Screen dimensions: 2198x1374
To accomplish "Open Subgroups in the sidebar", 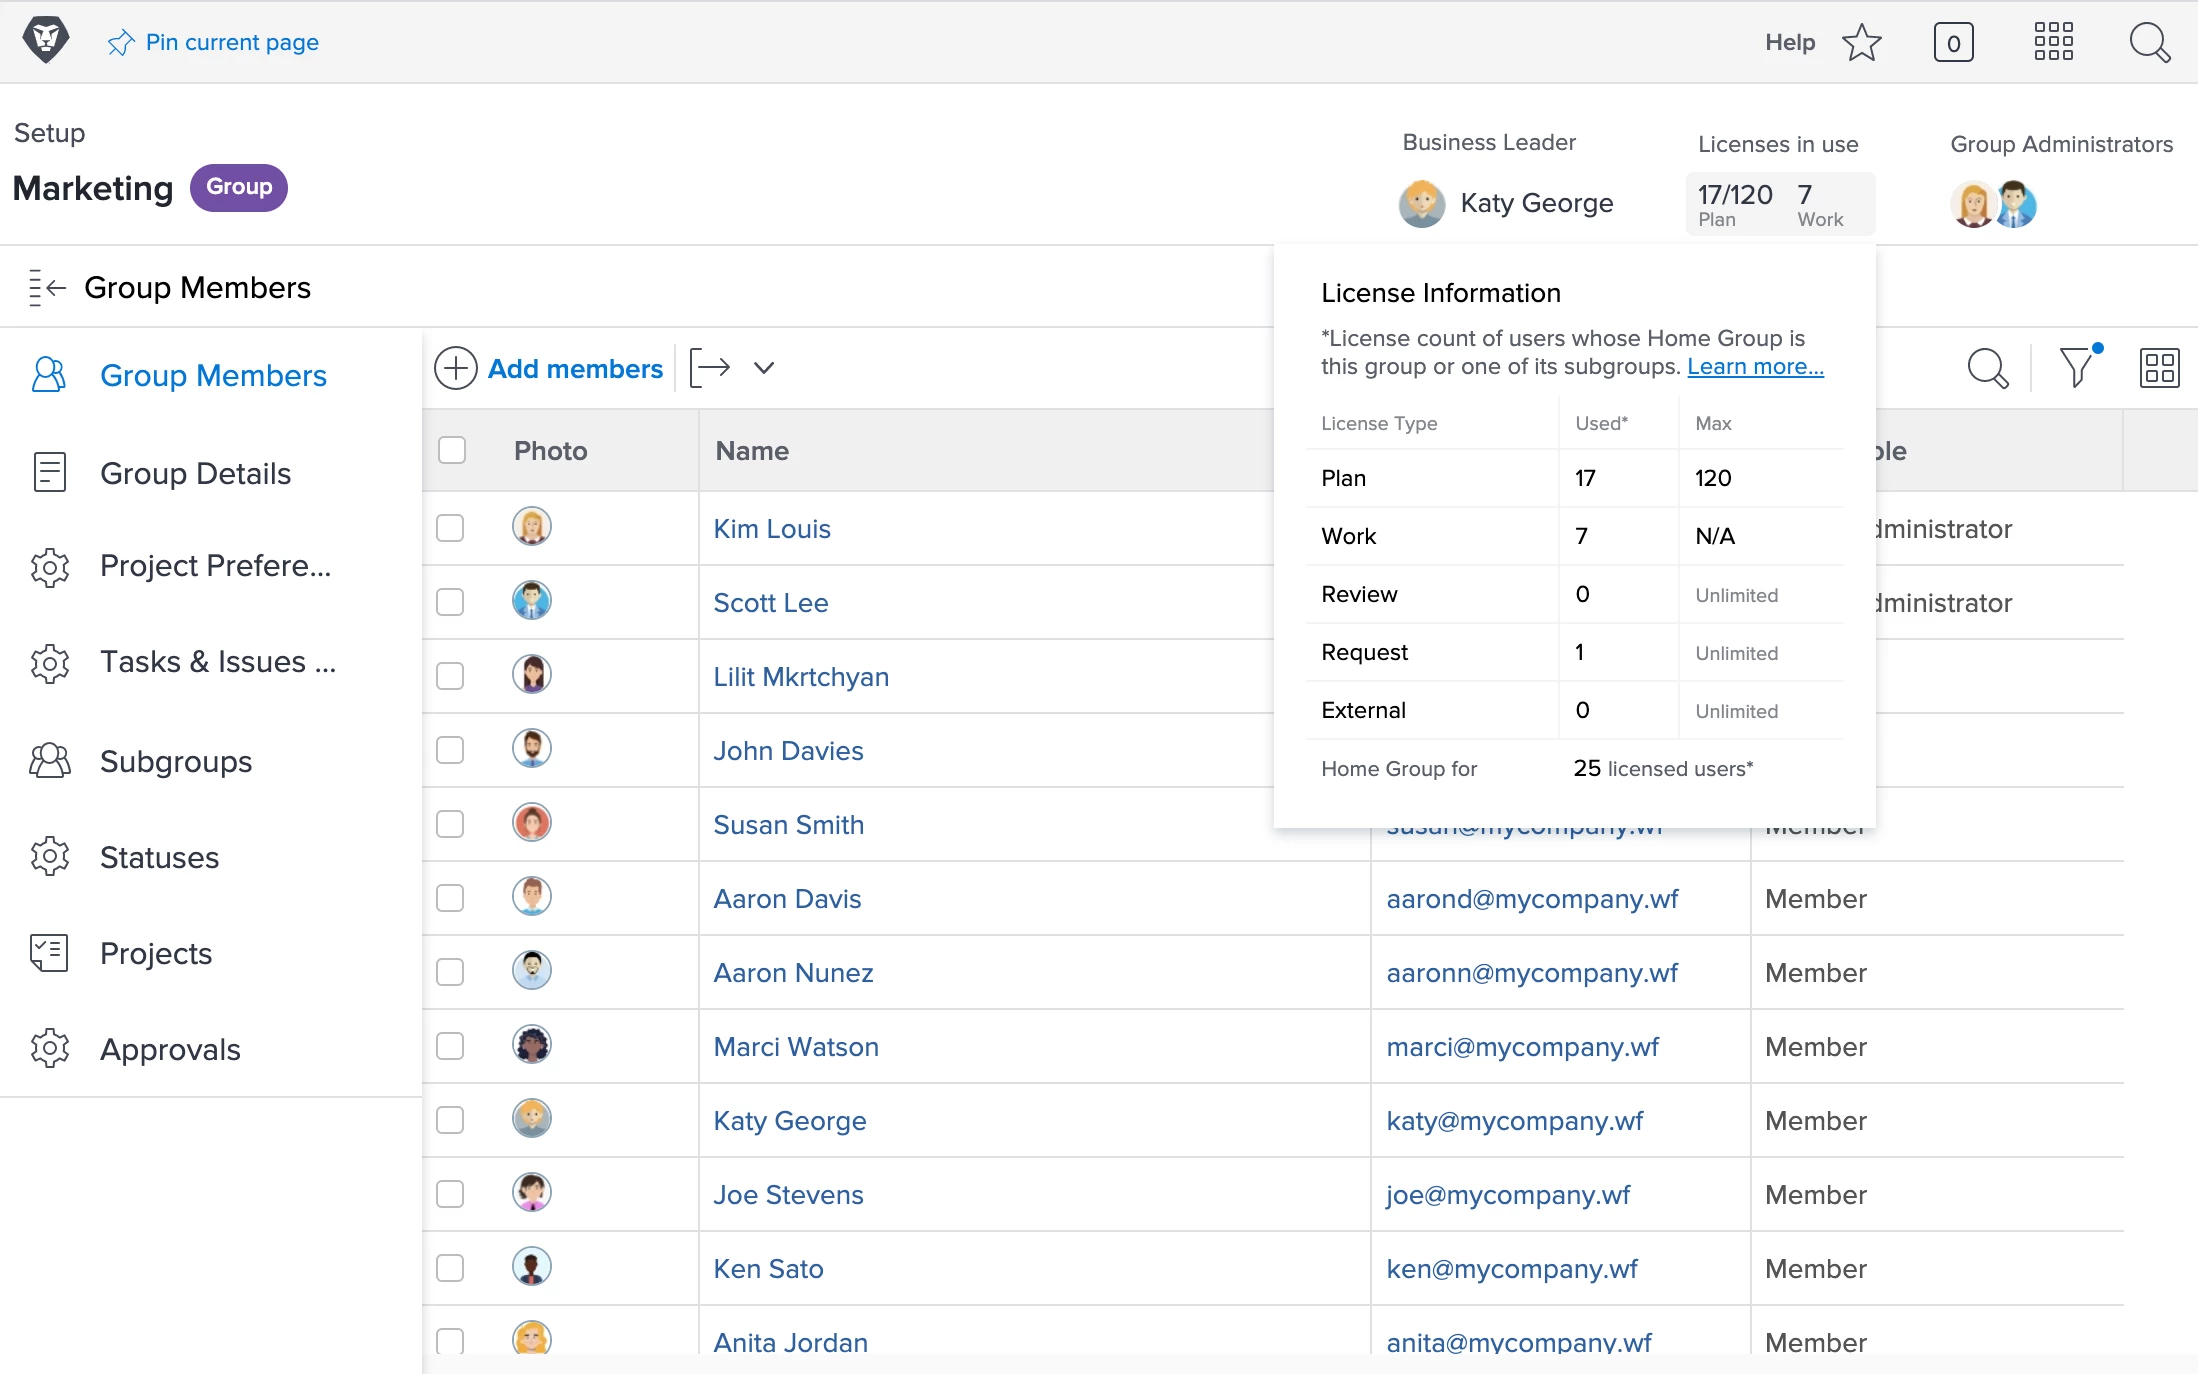I will pyautogui.click(x=176, y=761).
